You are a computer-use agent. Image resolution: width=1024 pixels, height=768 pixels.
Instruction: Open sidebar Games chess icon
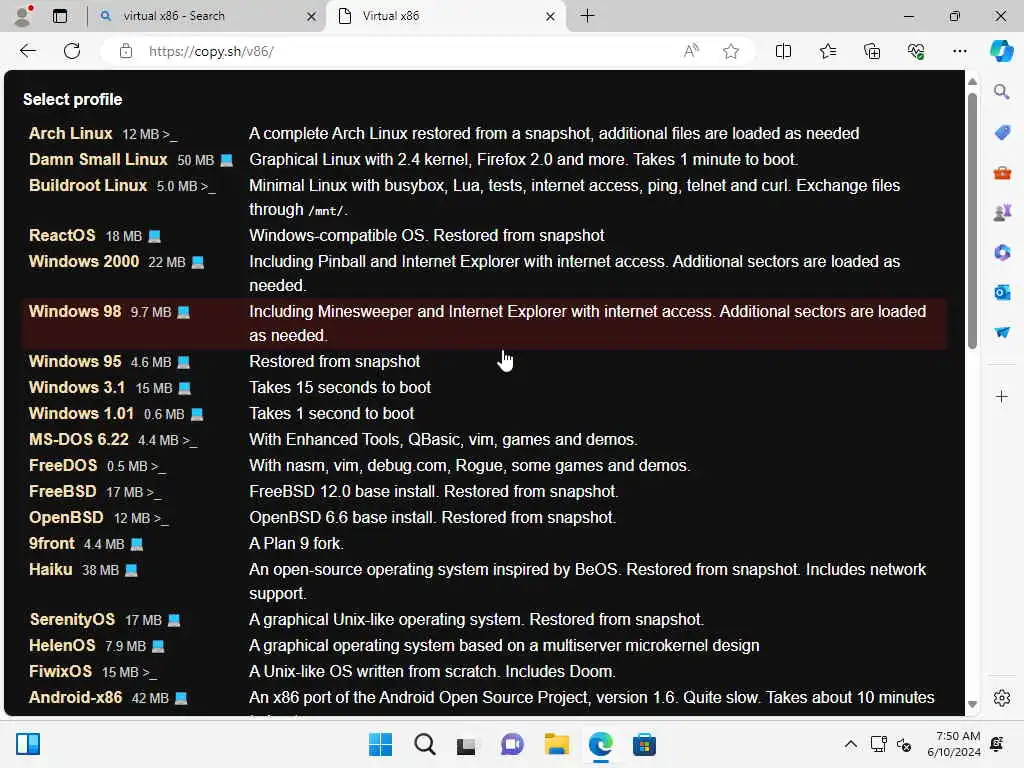click(1002, 212)
